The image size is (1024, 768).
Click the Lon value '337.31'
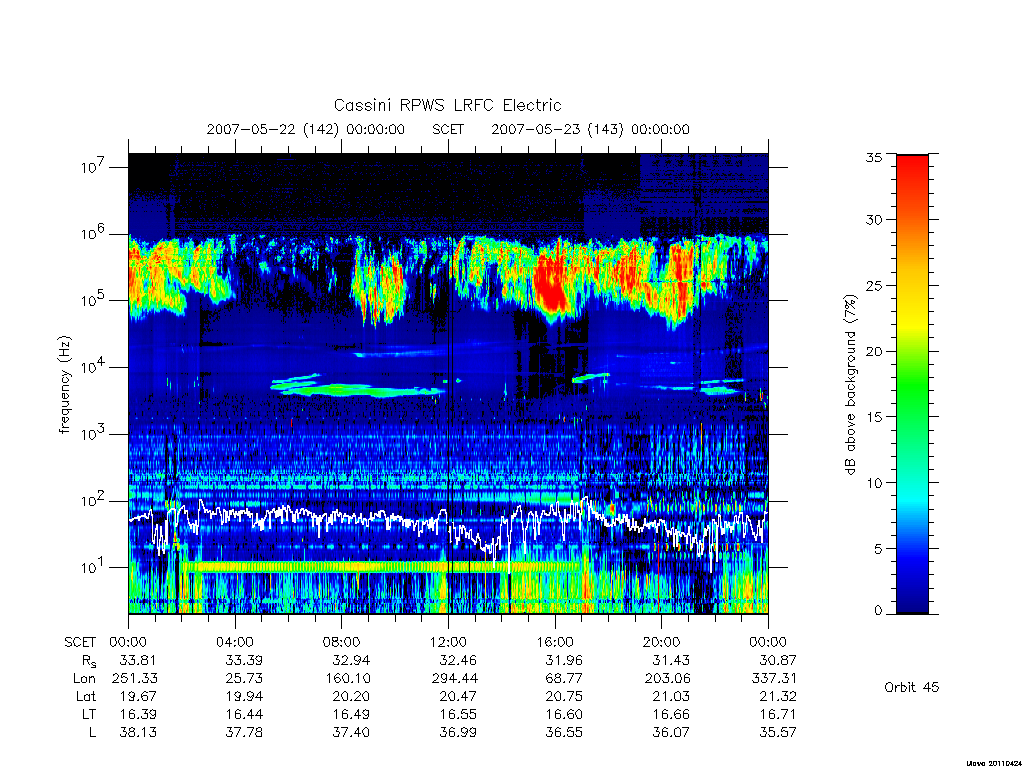tap(774, 679)
